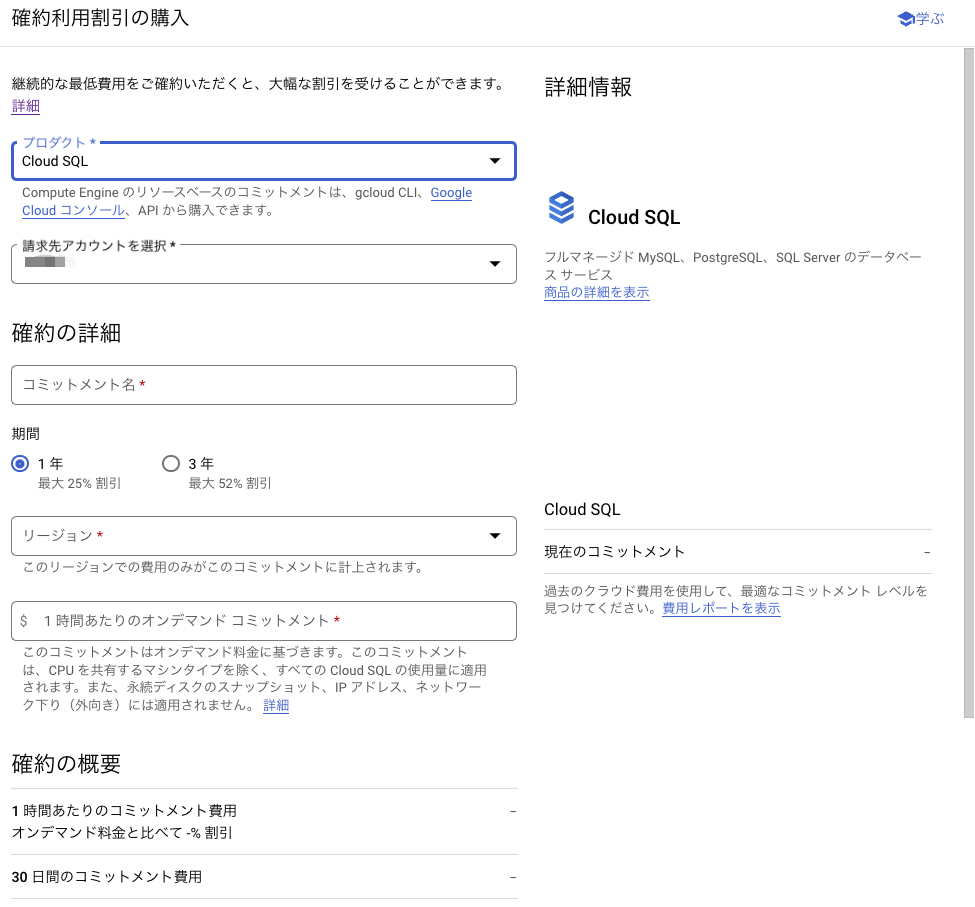The image size is (975, 907).
Task: Click the 学ぶ text link
Action: click(930, 19)
